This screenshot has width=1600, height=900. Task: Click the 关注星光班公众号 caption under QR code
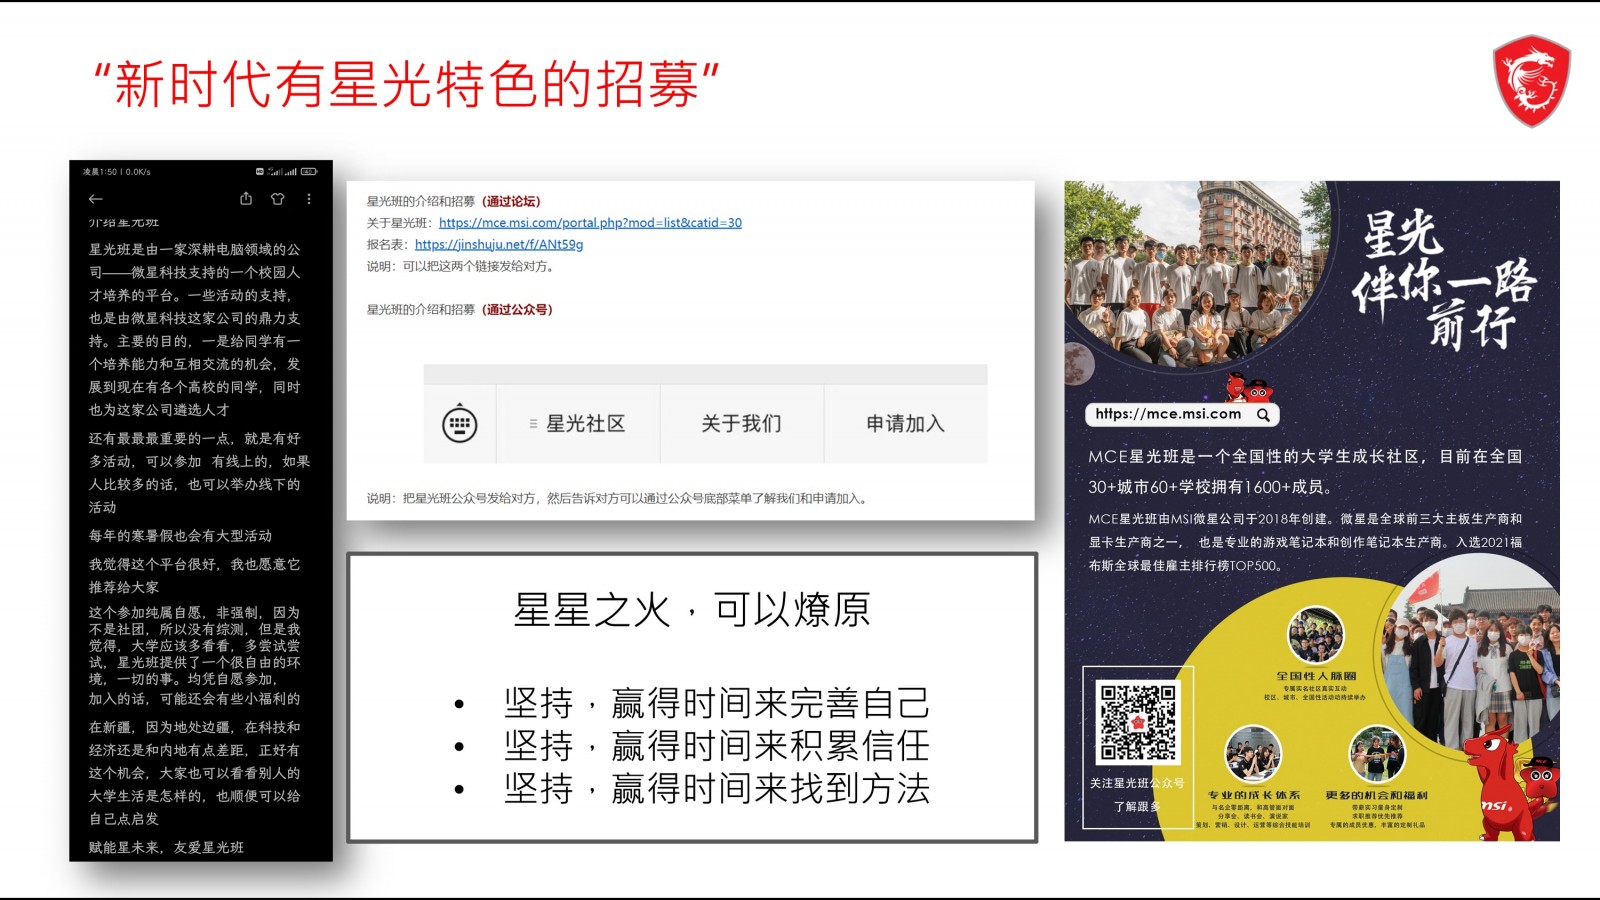click(1137, 783)
